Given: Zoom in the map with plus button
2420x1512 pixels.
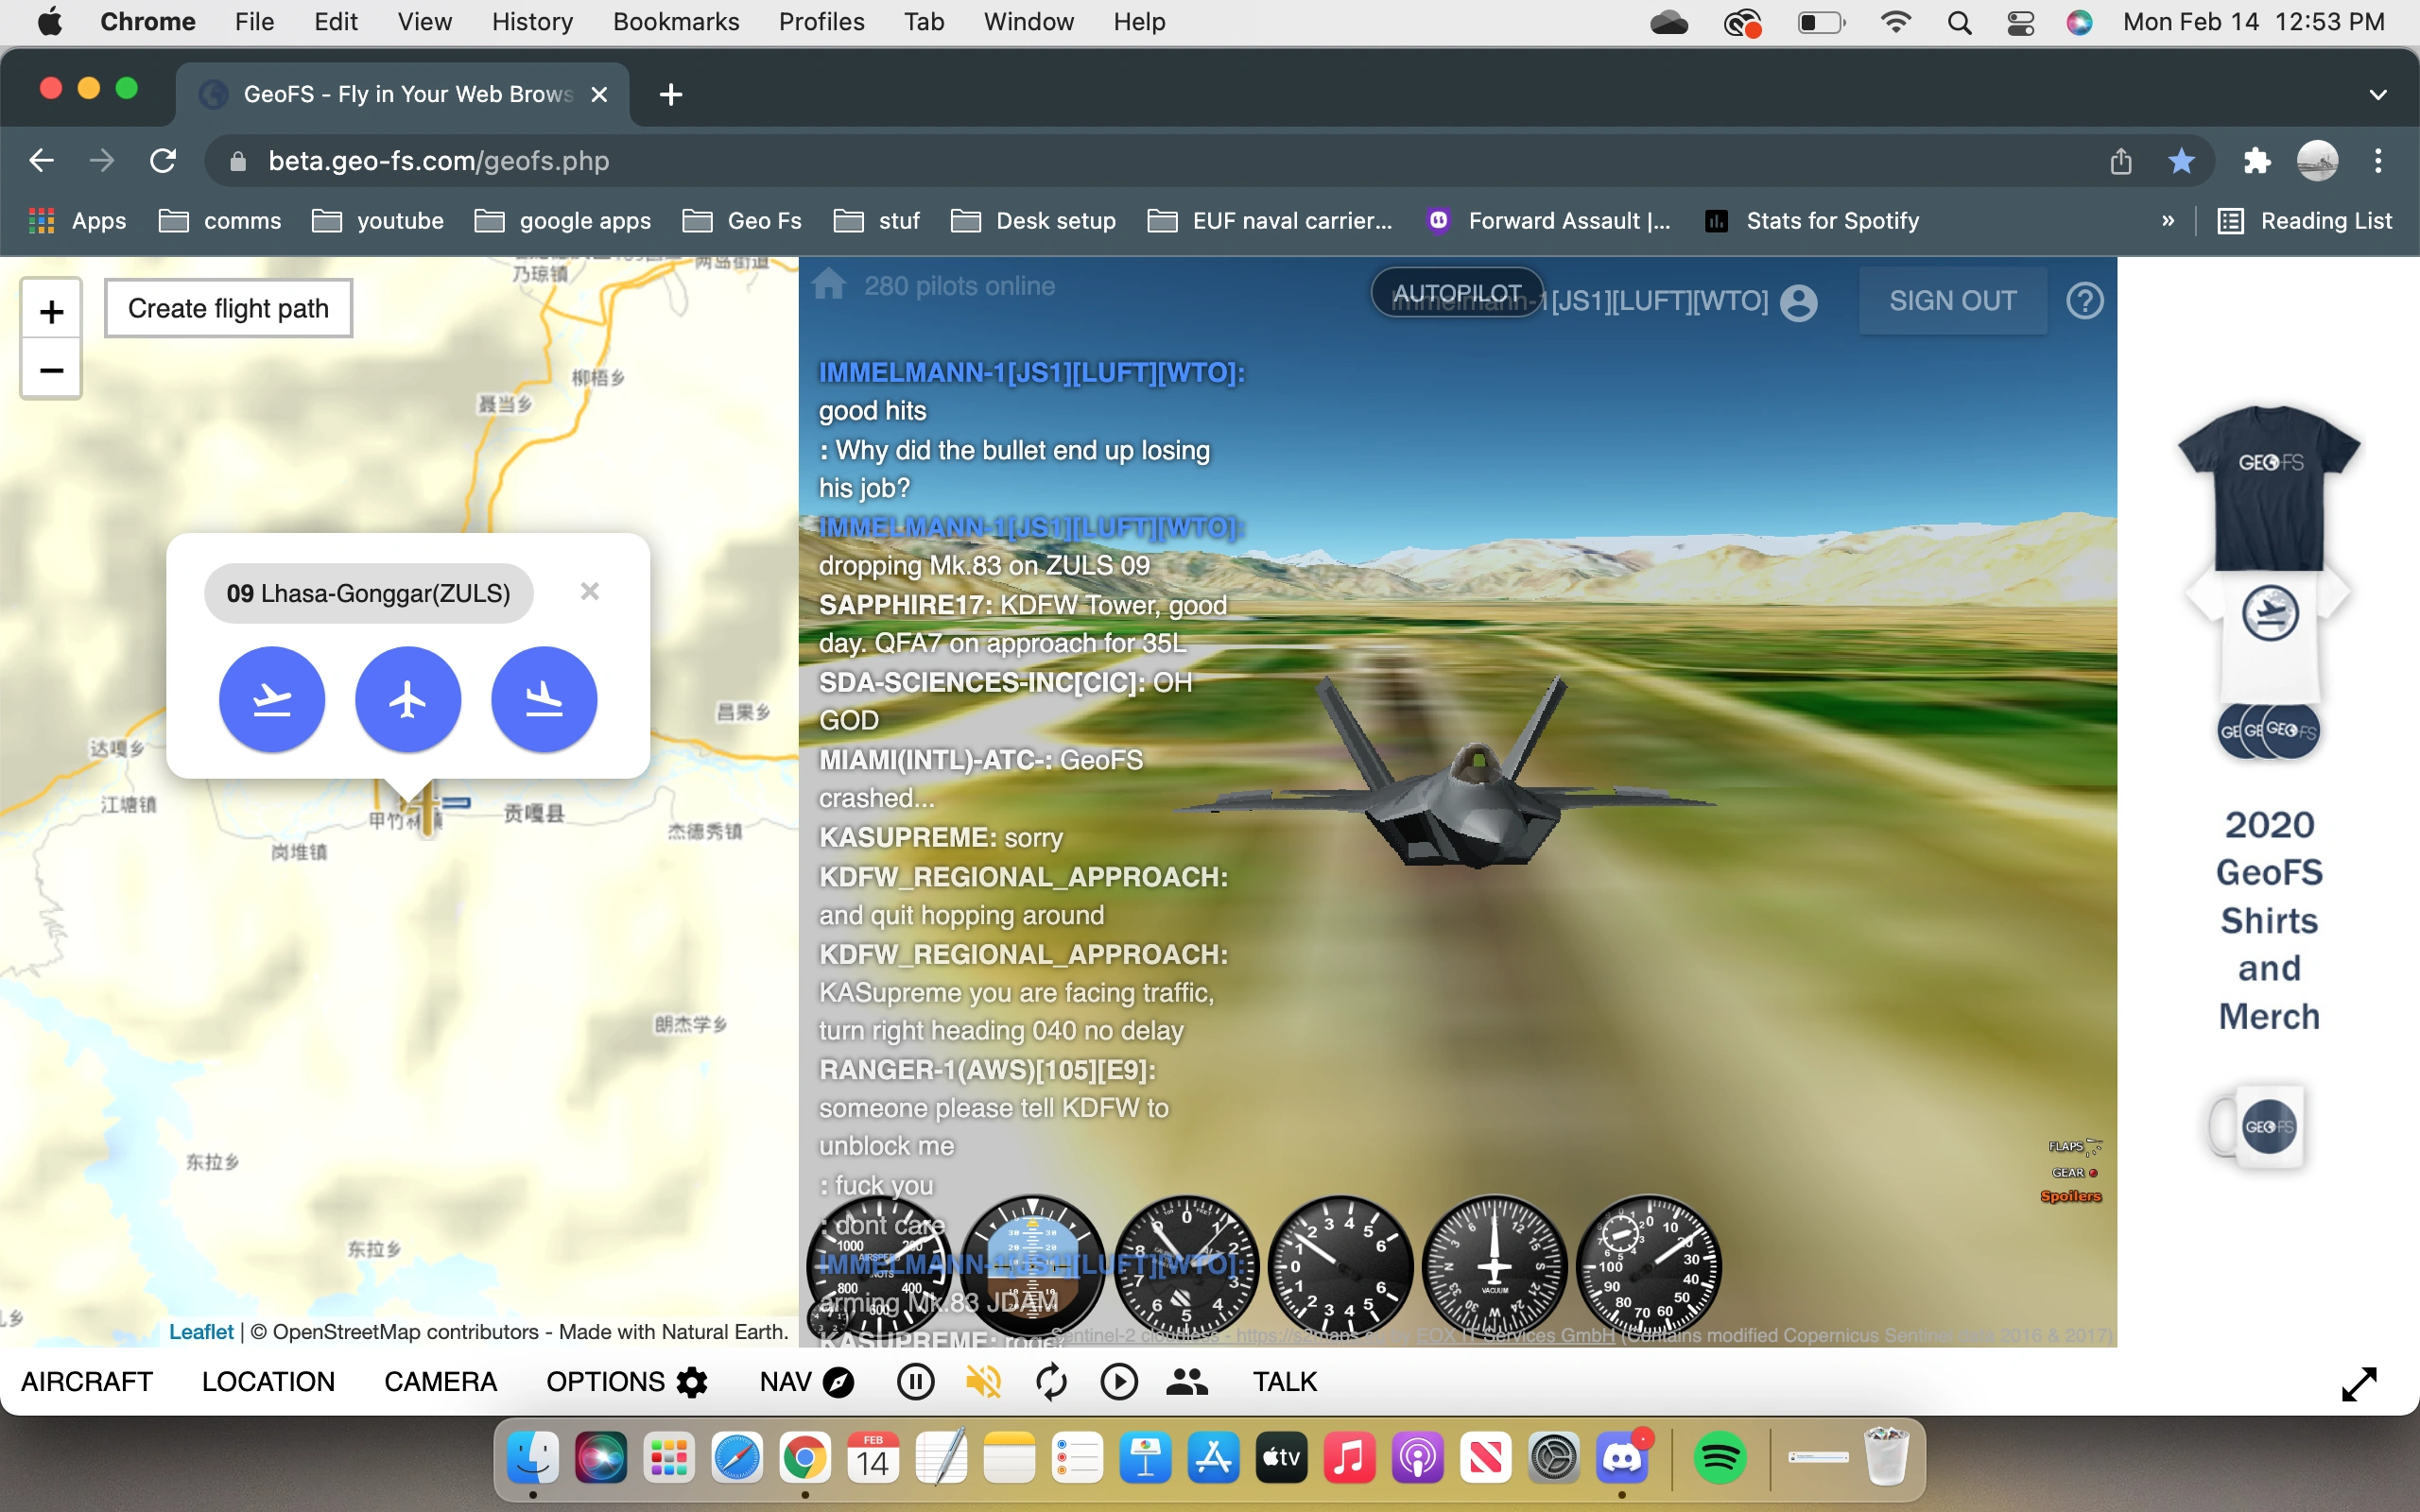Looking at the screenshot, I should 52,312.
